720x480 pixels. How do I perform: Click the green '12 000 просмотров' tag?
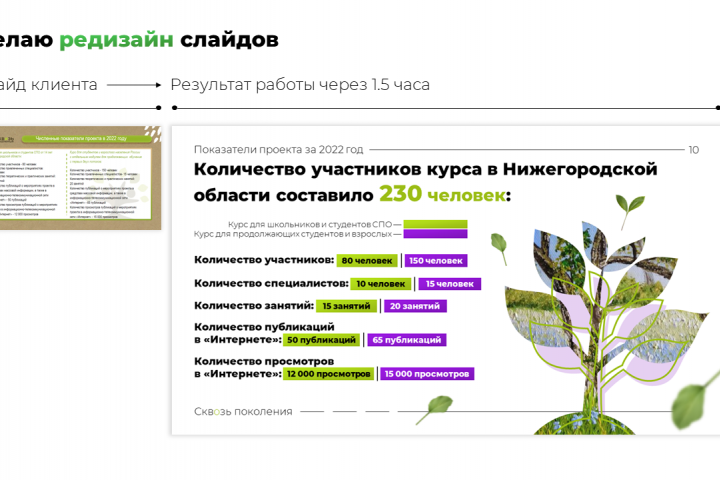(329, 374)
